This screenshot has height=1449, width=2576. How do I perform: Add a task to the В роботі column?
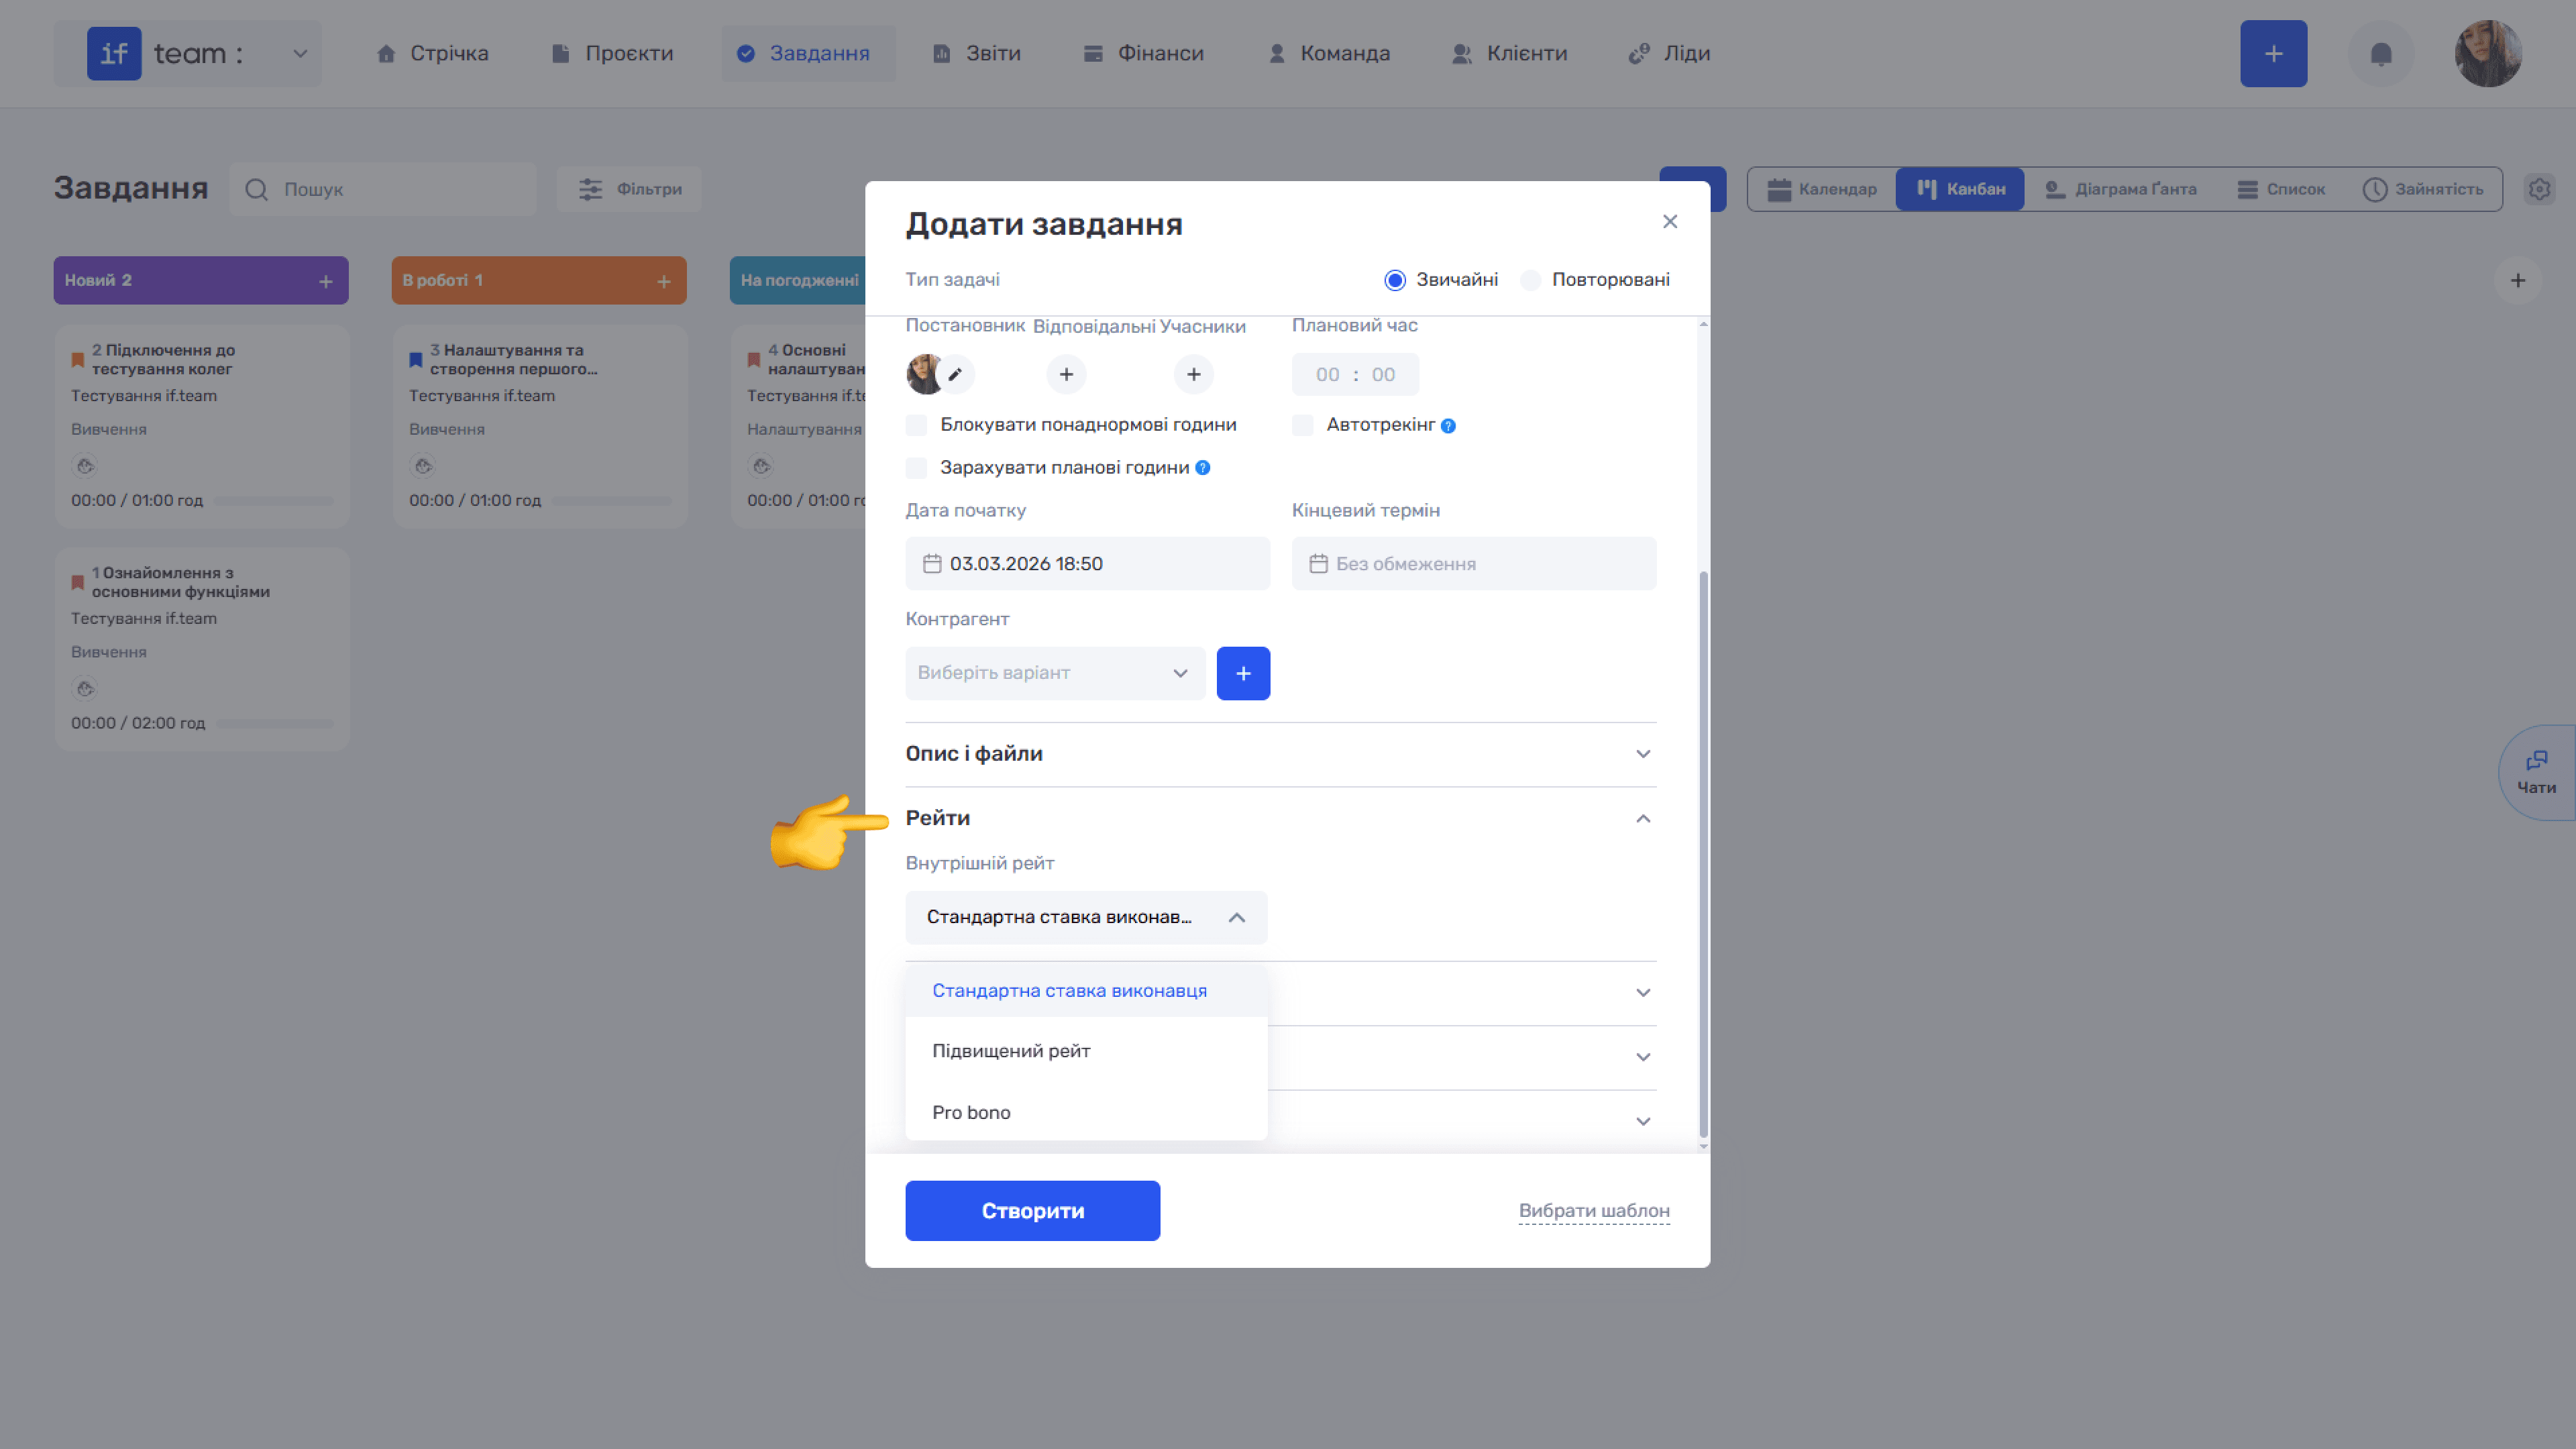click(x=664, y=282)
